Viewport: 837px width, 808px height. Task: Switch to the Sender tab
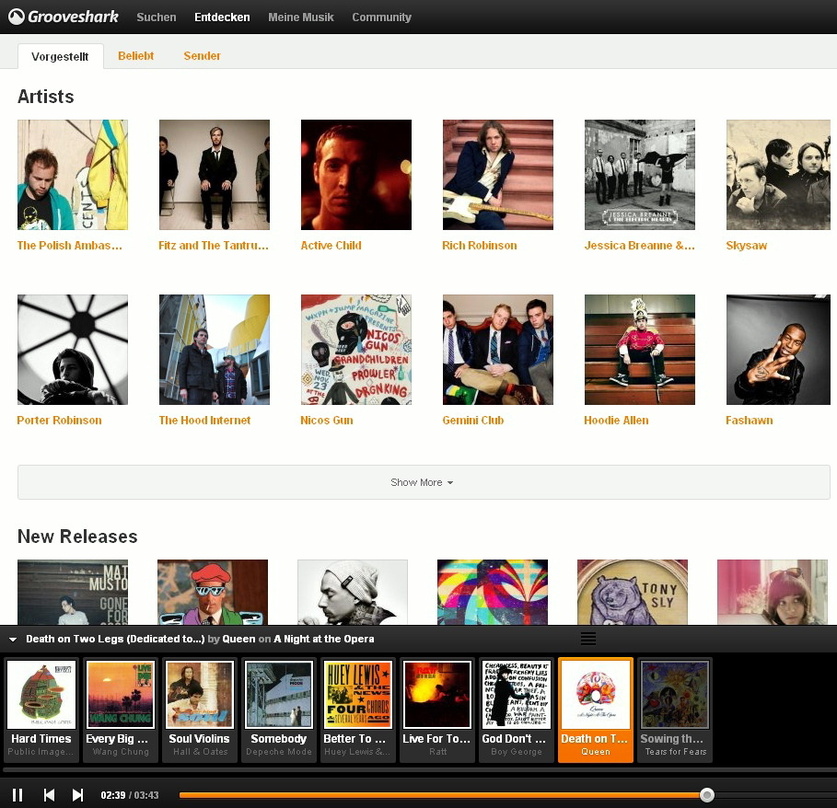(x=202, y=56)
